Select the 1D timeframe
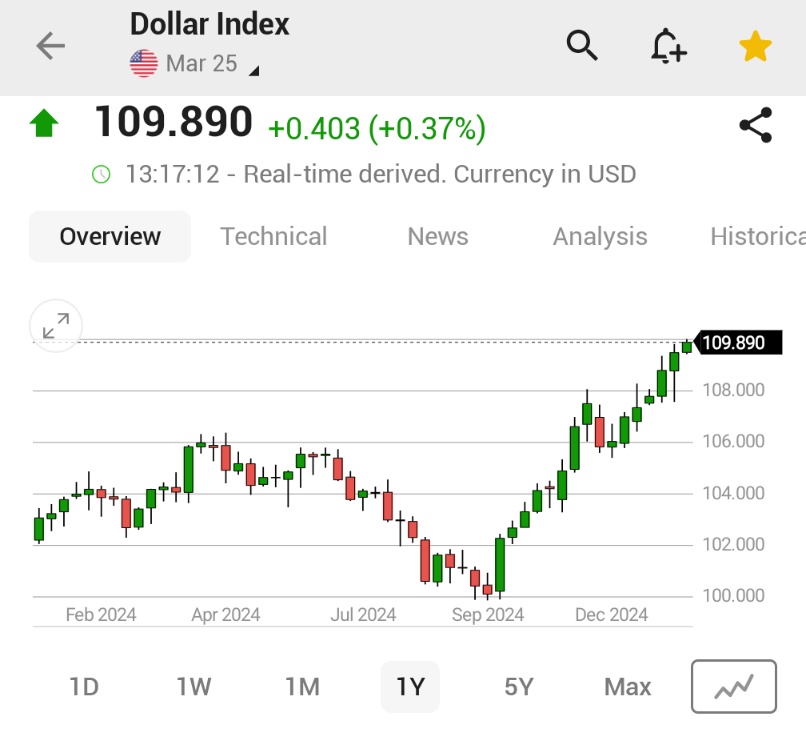 point(84,687)
